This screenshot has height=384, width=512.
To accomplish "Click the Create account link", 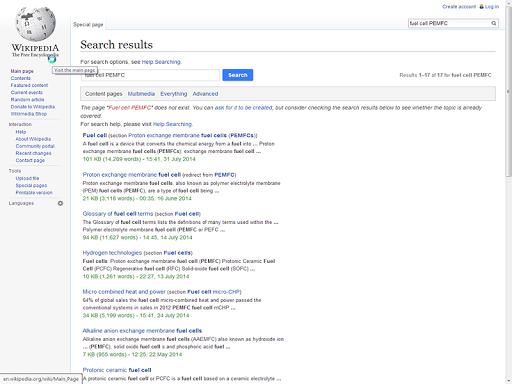I will pos(459,7).
